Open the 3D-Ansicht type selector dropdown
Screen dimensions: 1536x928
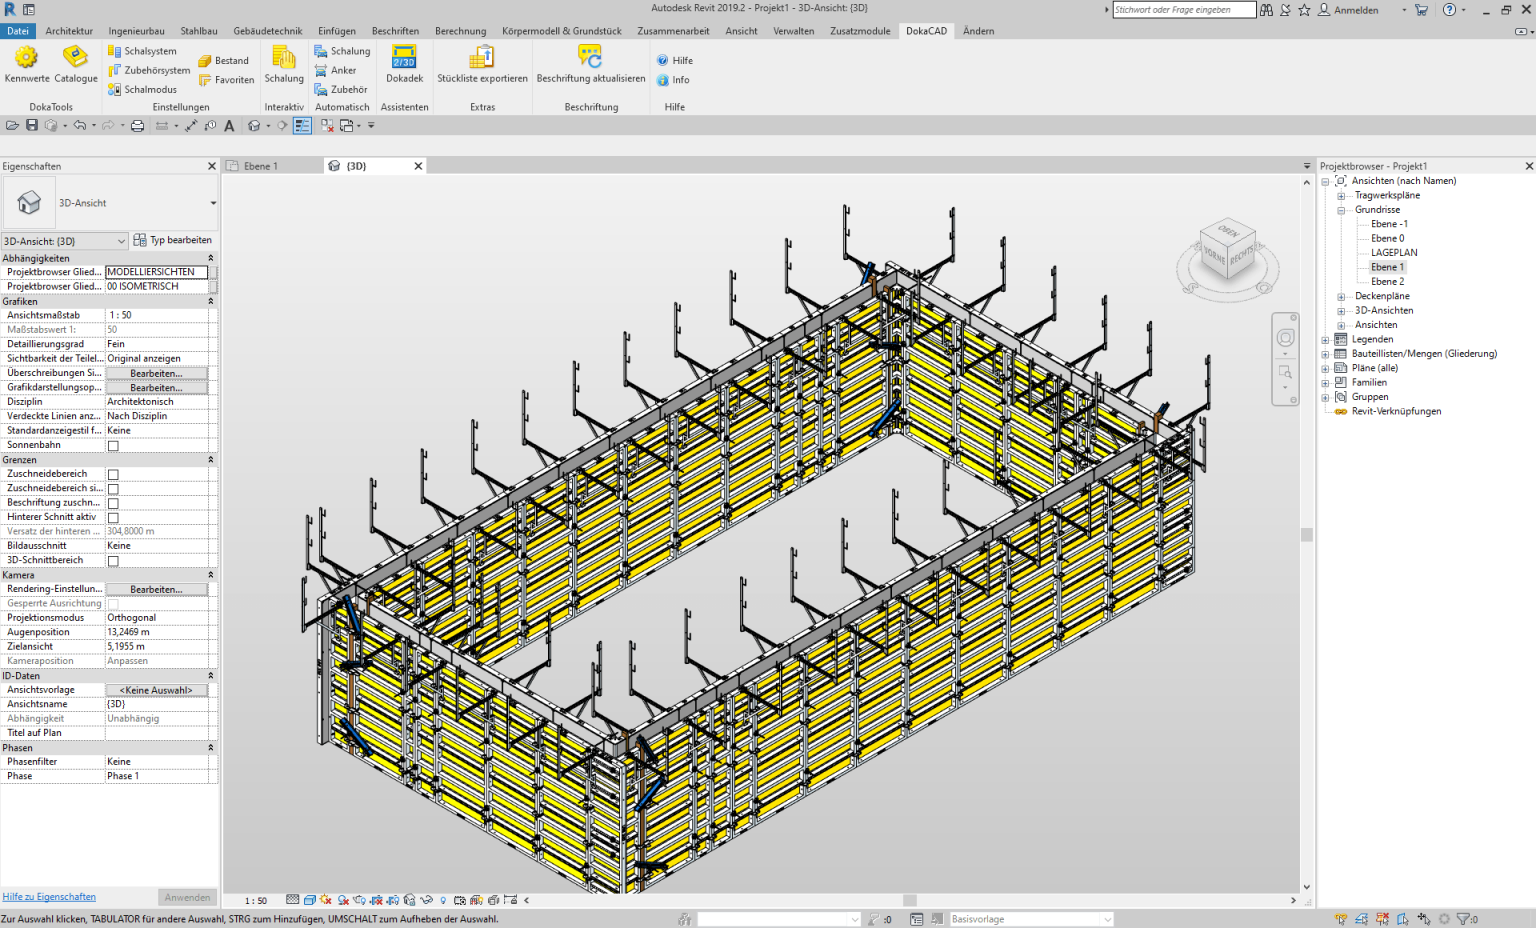click(213, 203)
